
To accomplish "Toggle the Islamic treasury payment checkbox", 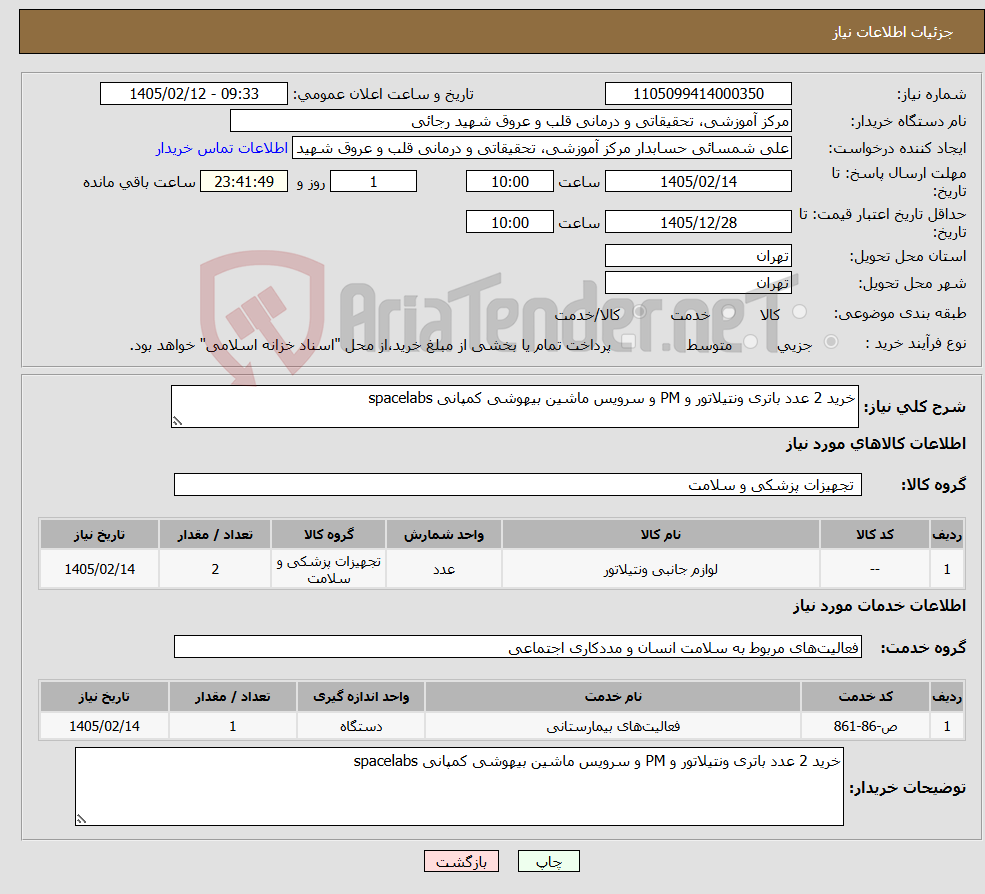I will point(628,342).
